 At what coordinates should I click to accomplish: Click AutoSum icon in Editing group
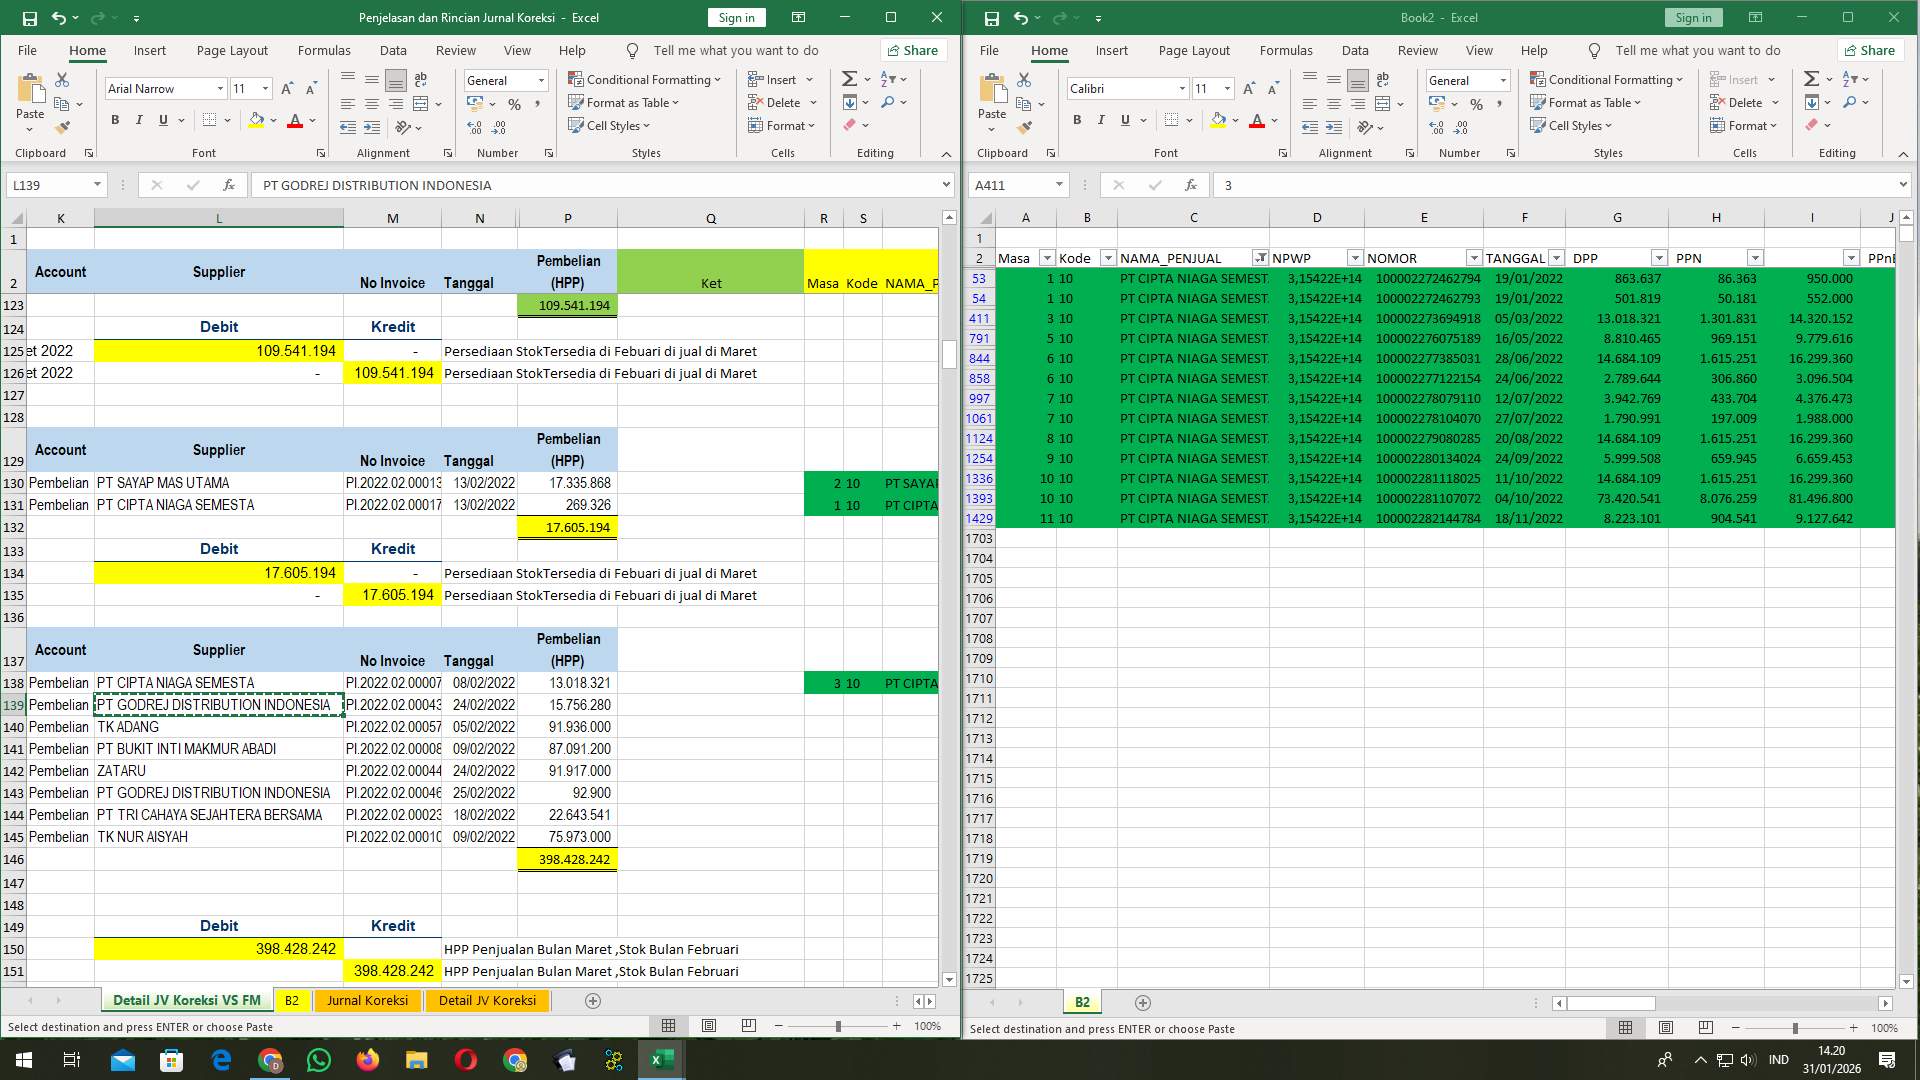848,77
